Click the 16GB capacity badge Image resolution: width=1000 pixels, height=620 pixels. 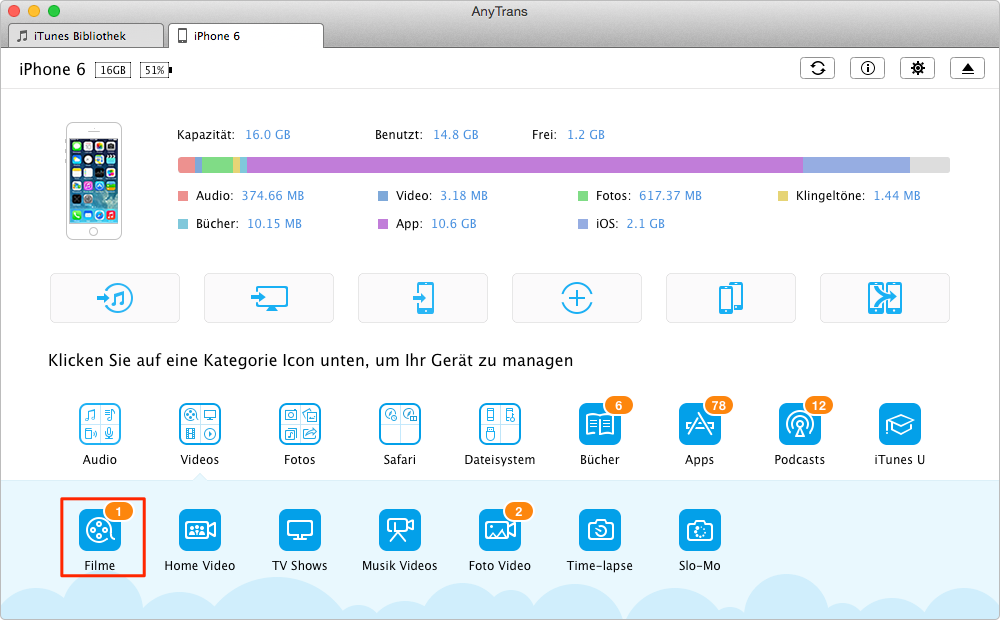pyautogui.click(x=113, y=70)
